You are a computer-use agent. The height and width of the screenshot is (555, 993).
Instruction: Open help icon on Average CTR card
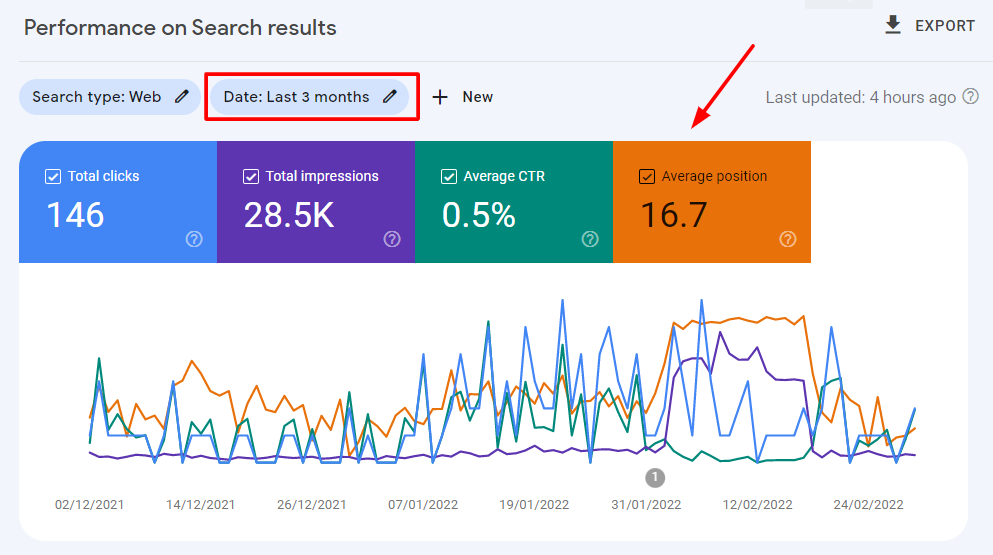tap(590, 239)
